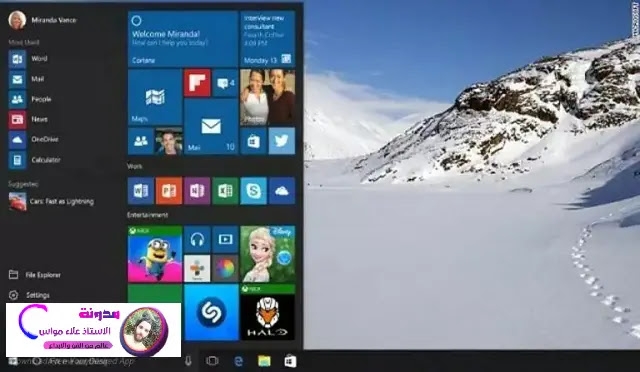This screenshot has width=640, height=372.
Task: Open the Word tile in Work group
Action: point(141,191)
